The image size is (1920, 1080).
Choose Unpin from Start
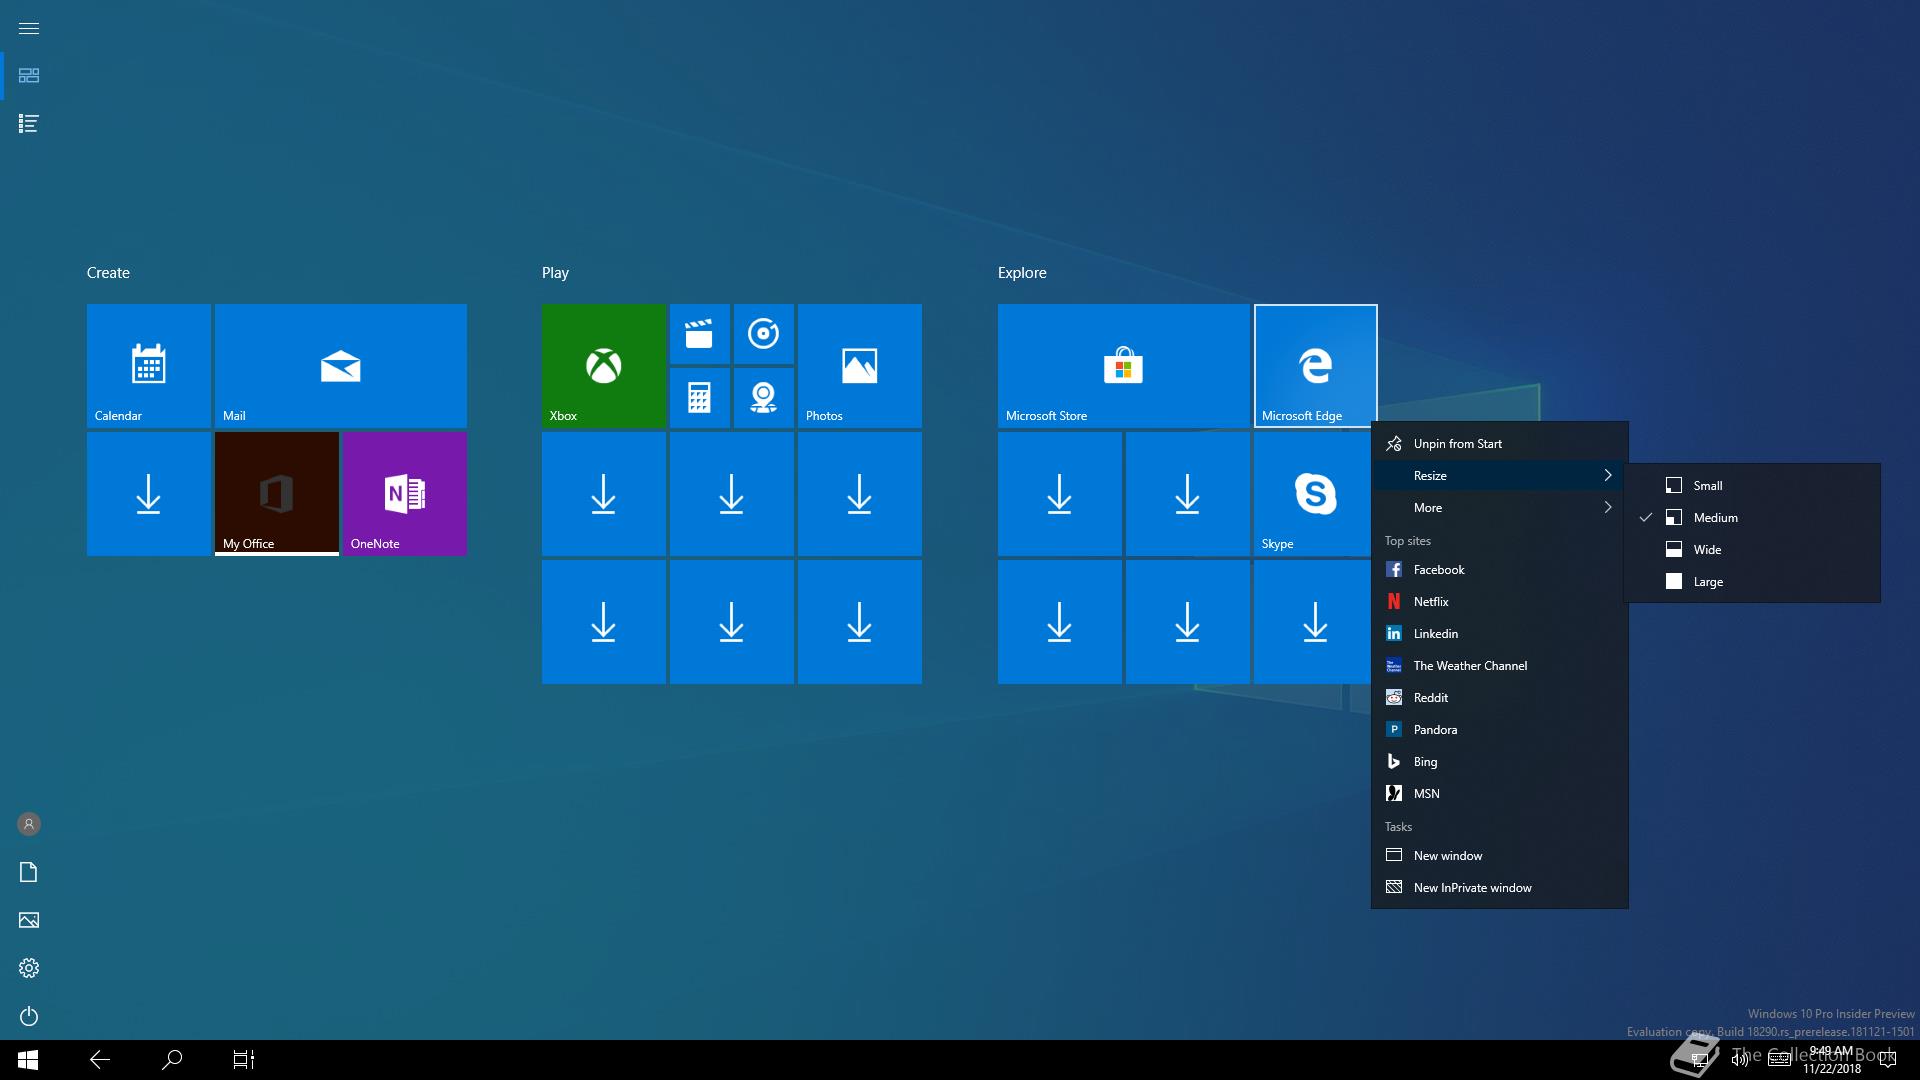[1457, 444]
